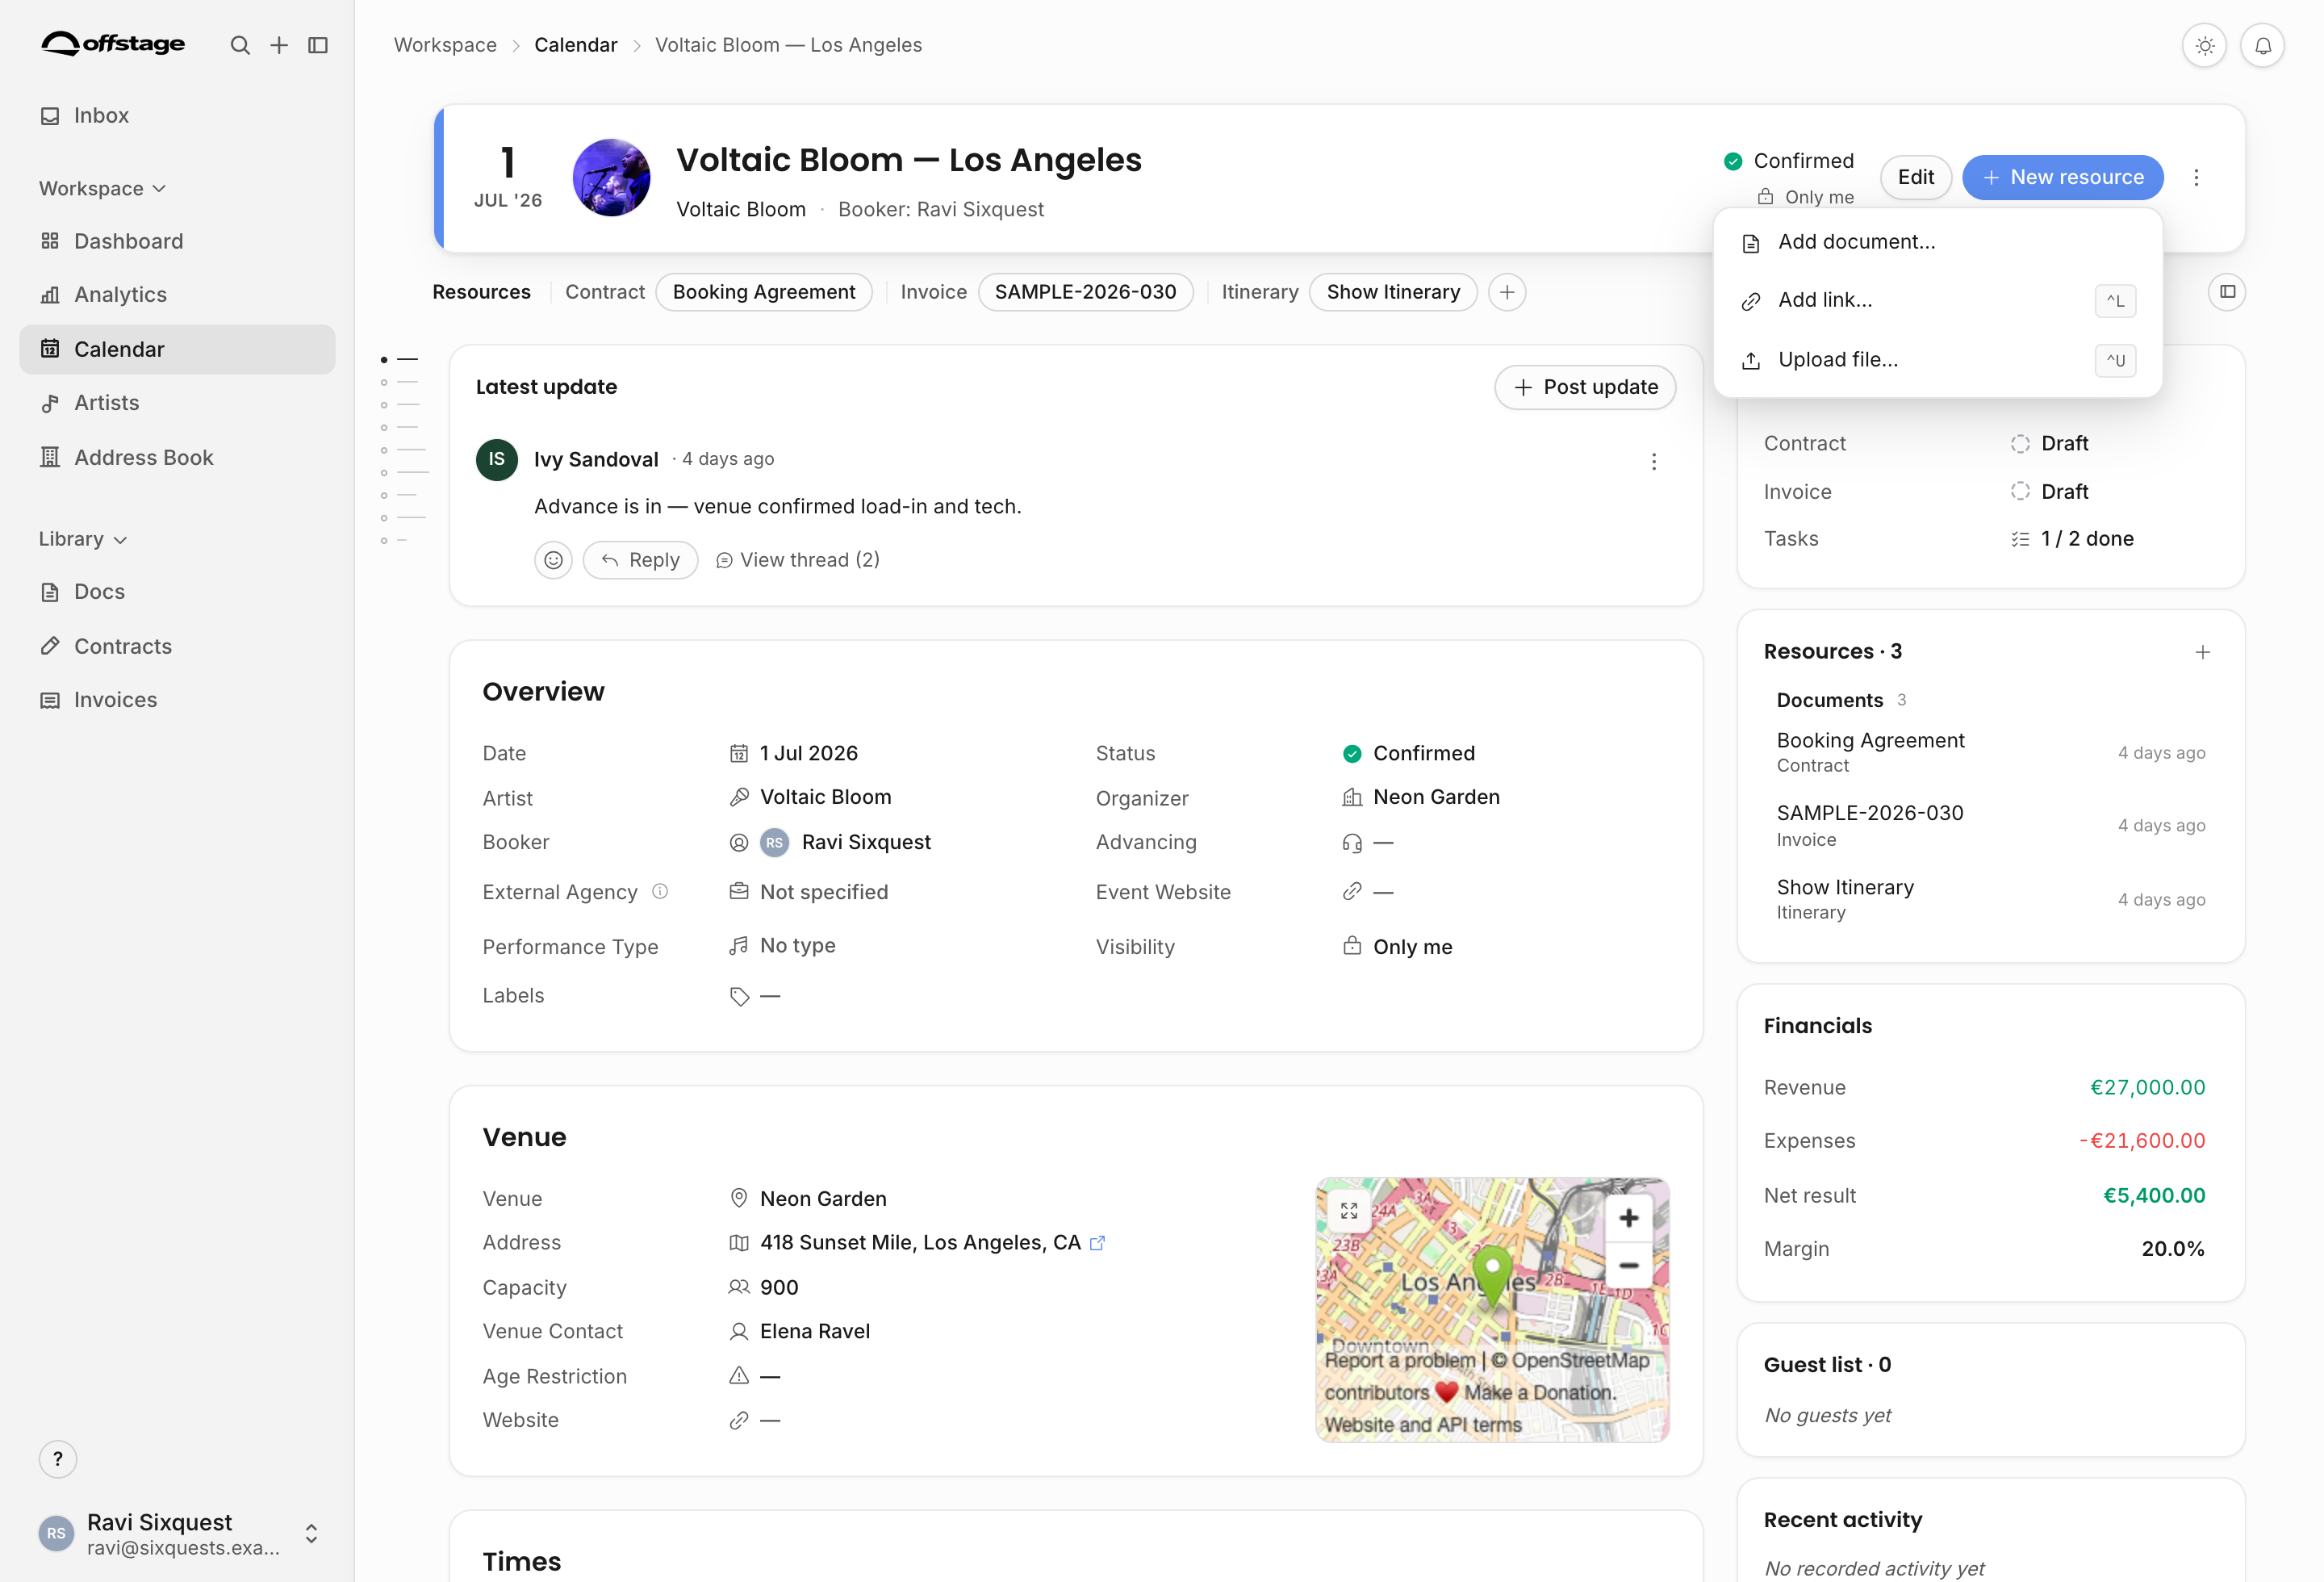Viewport: 2324px width, 1582px height.
Task: Open Invoices in Library
Action: coord(177,699)
